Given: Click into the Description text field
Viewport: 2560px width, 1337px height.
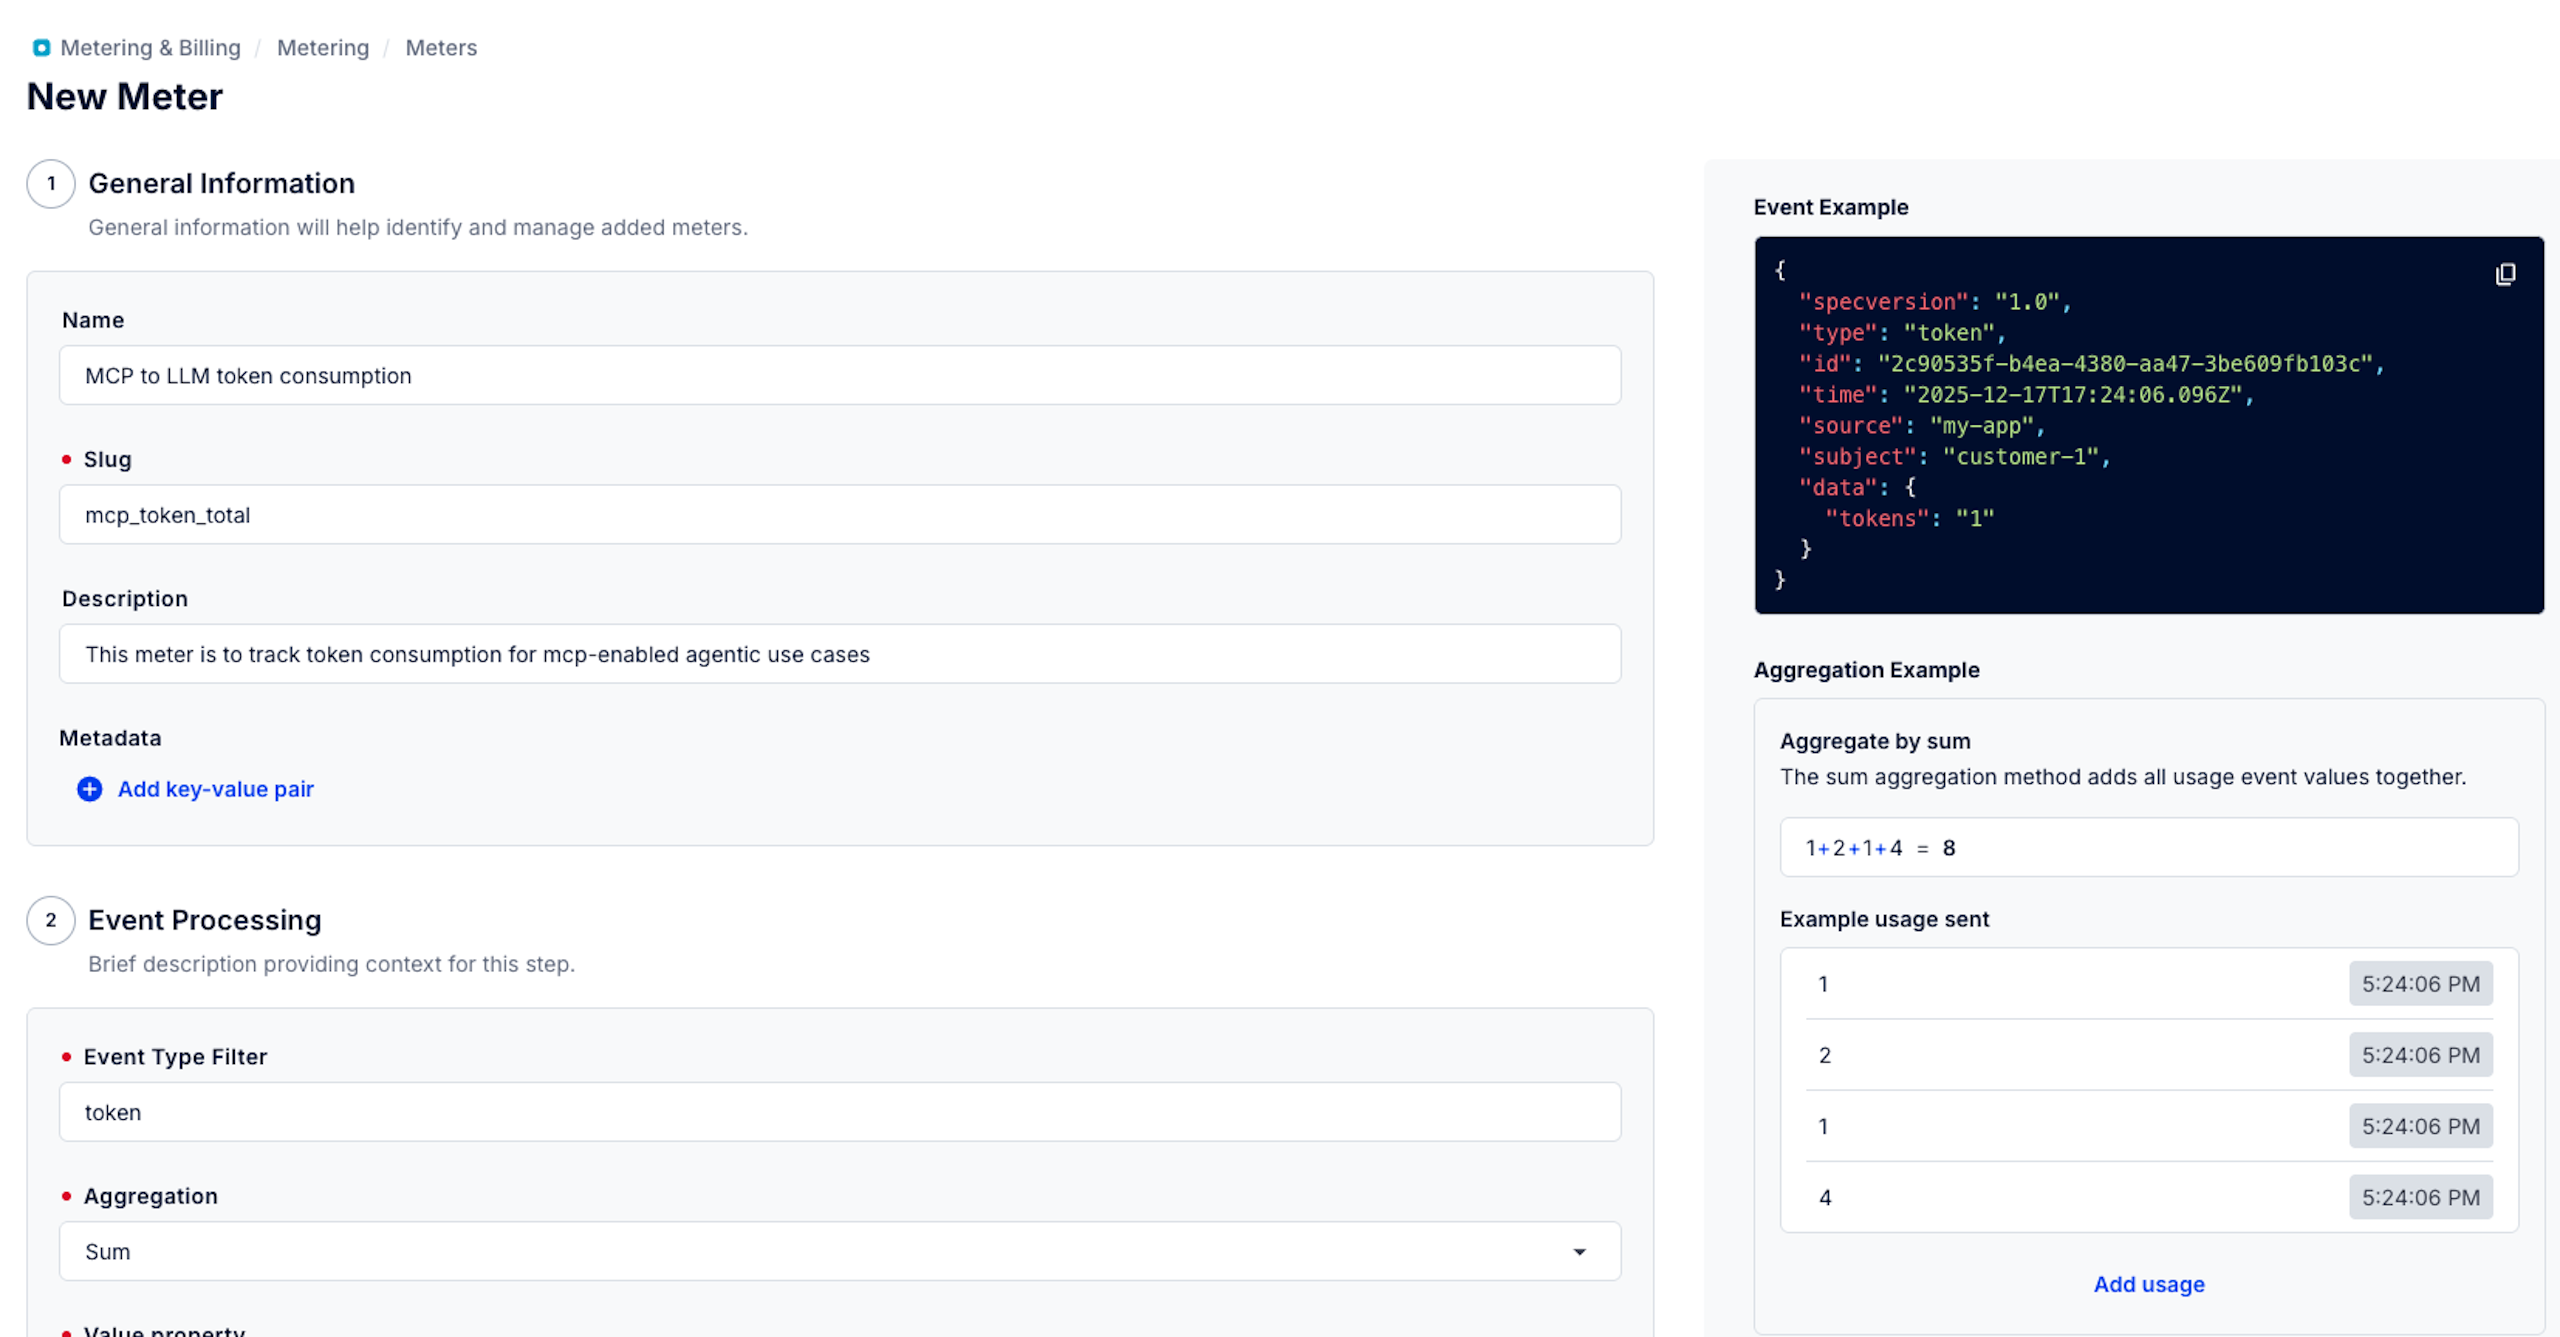Looking at the screenshot, I should pyautogui.click(x=840, y=654).
